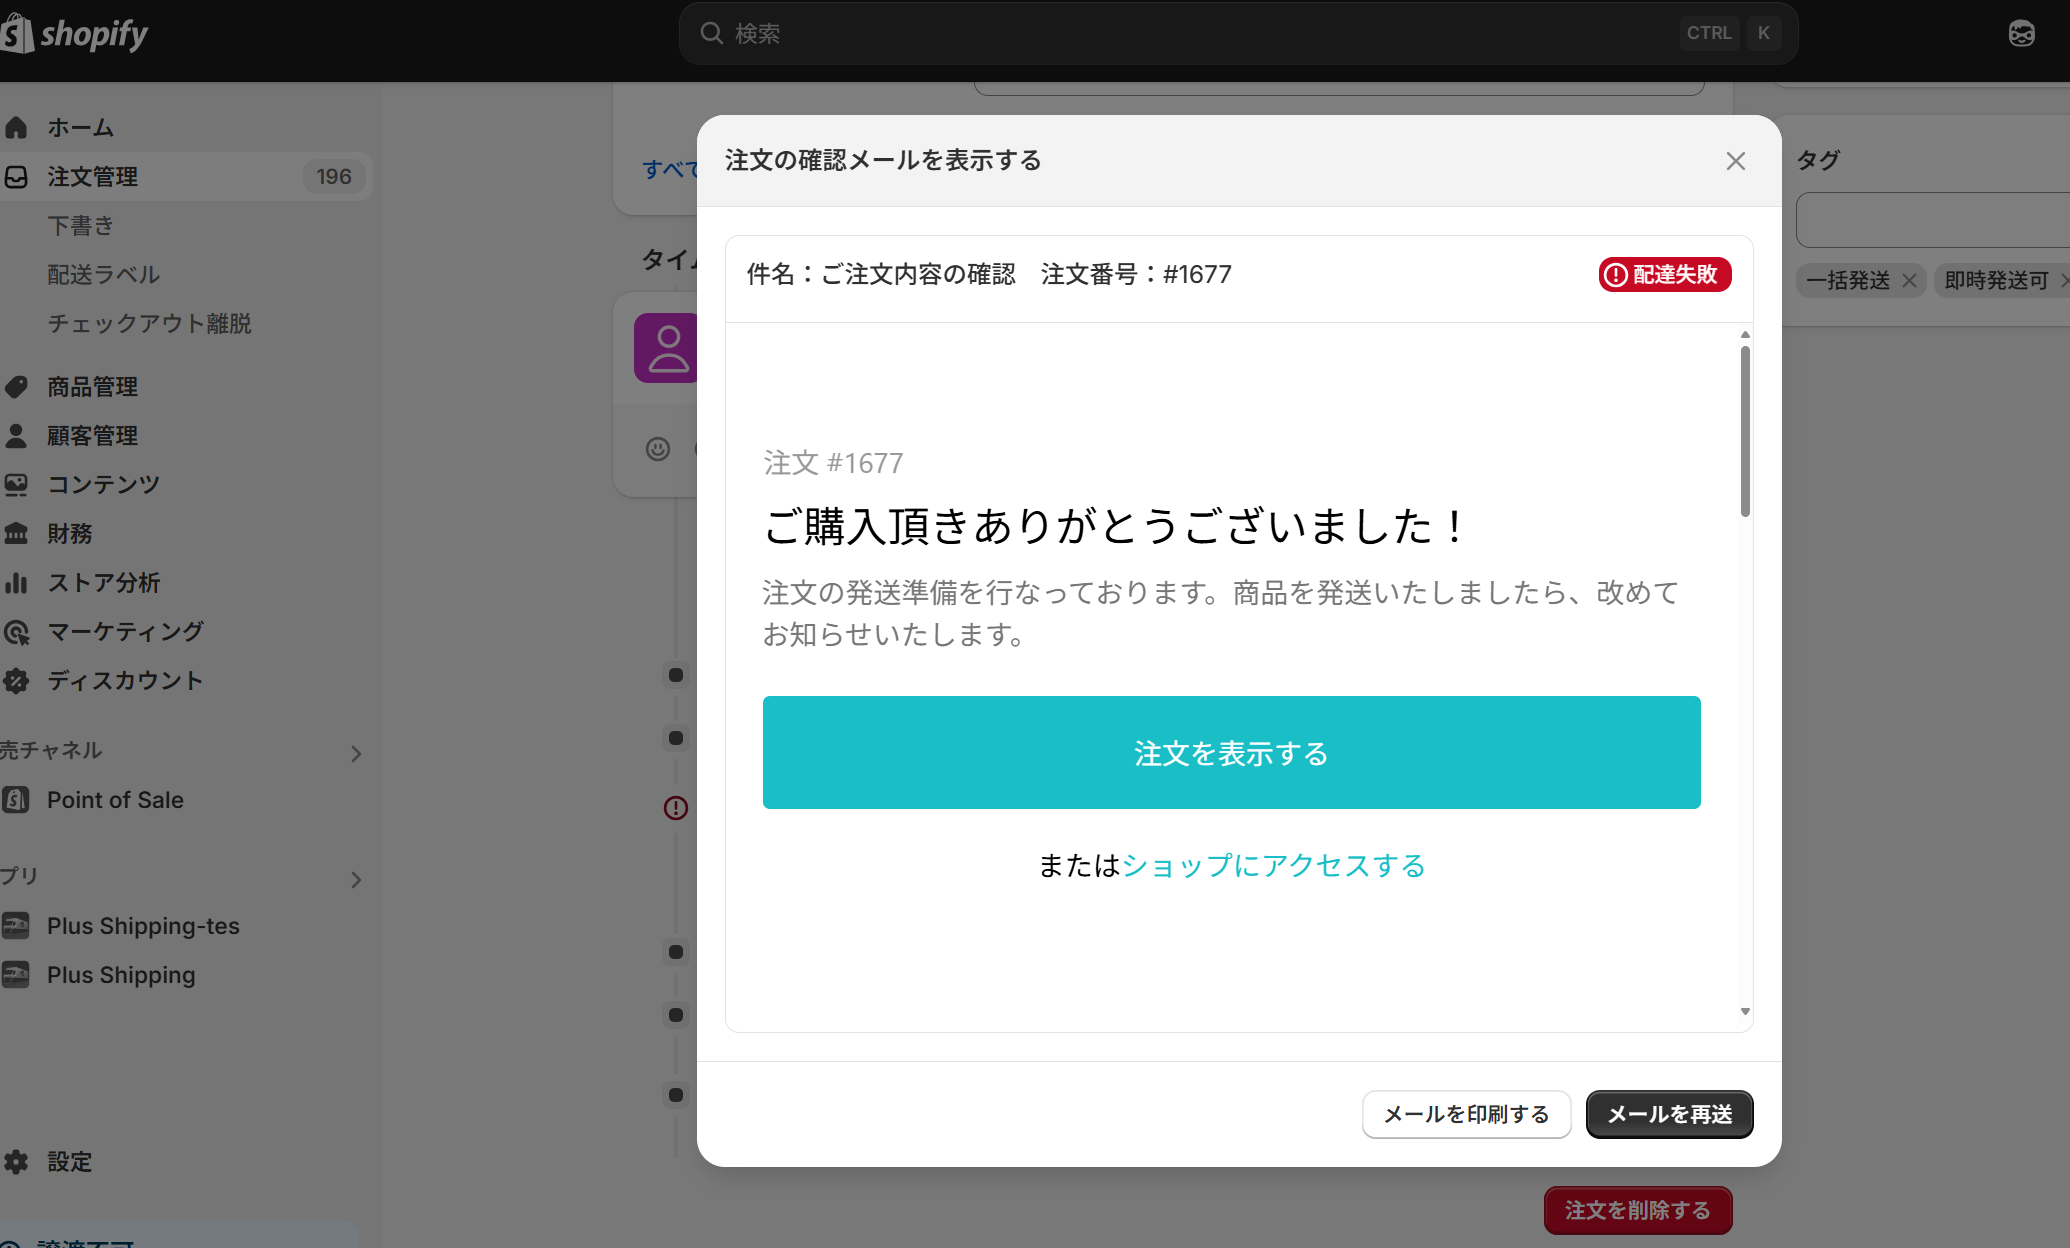Follow the ショップにアクセスする link
The height and width of the screenshot is (1248, 2070).
coord(1273,866)
